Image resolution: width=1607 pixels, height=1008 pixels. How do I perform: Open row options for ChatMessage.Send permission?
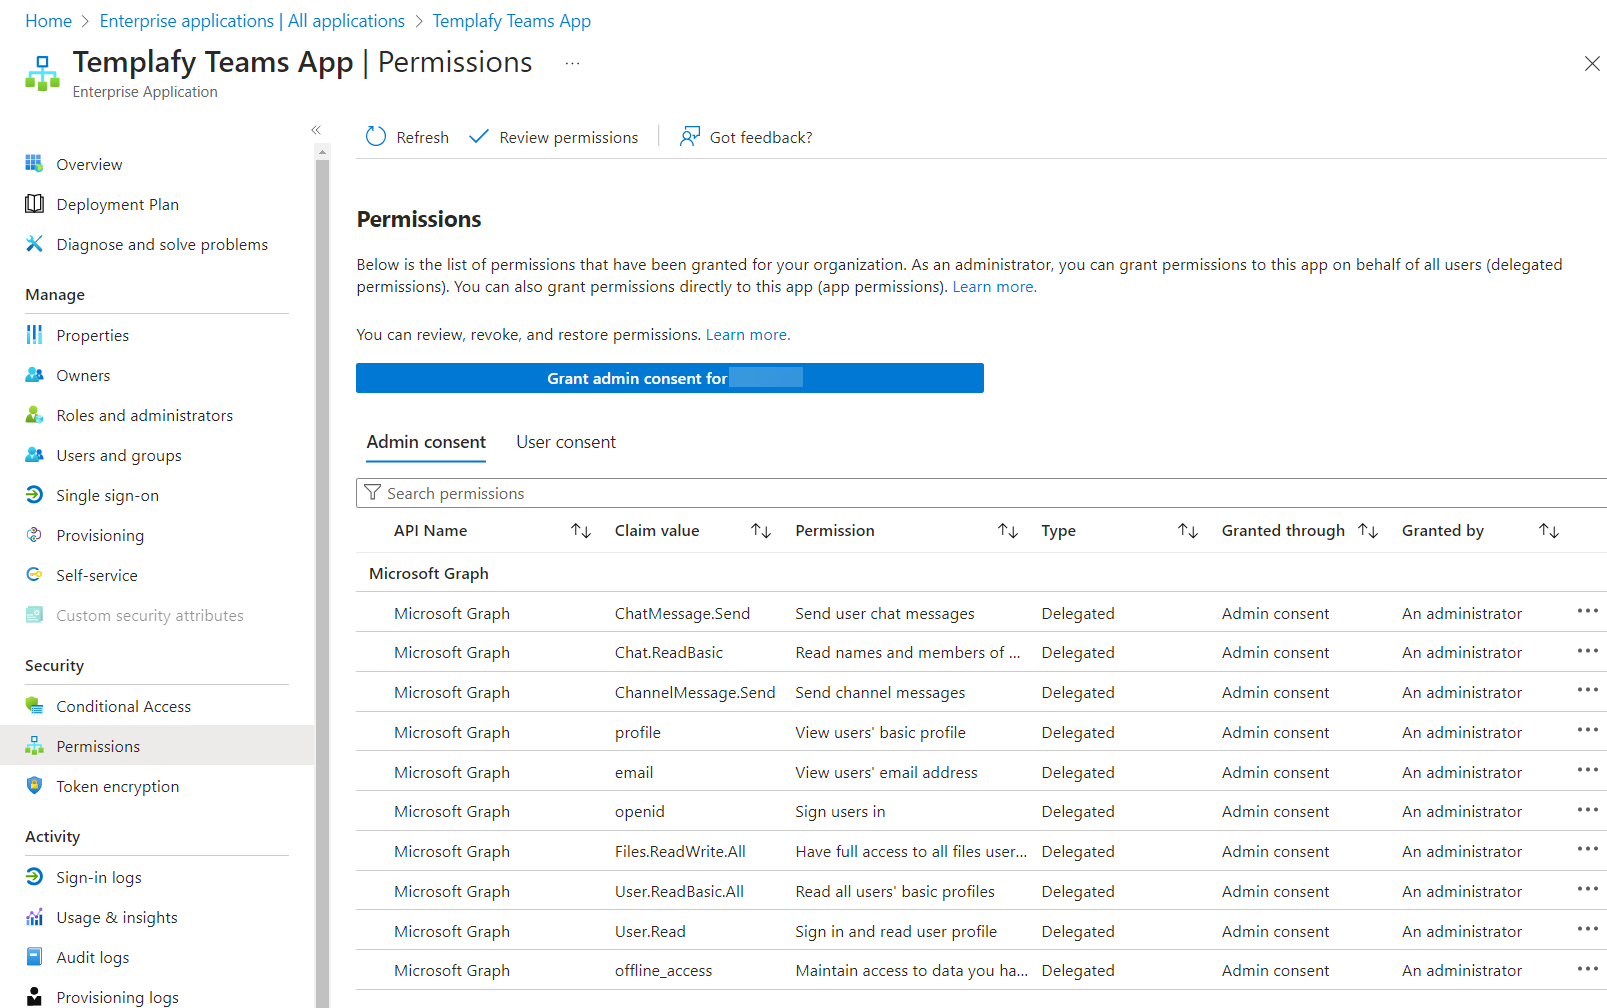[x=1587, y=611]
